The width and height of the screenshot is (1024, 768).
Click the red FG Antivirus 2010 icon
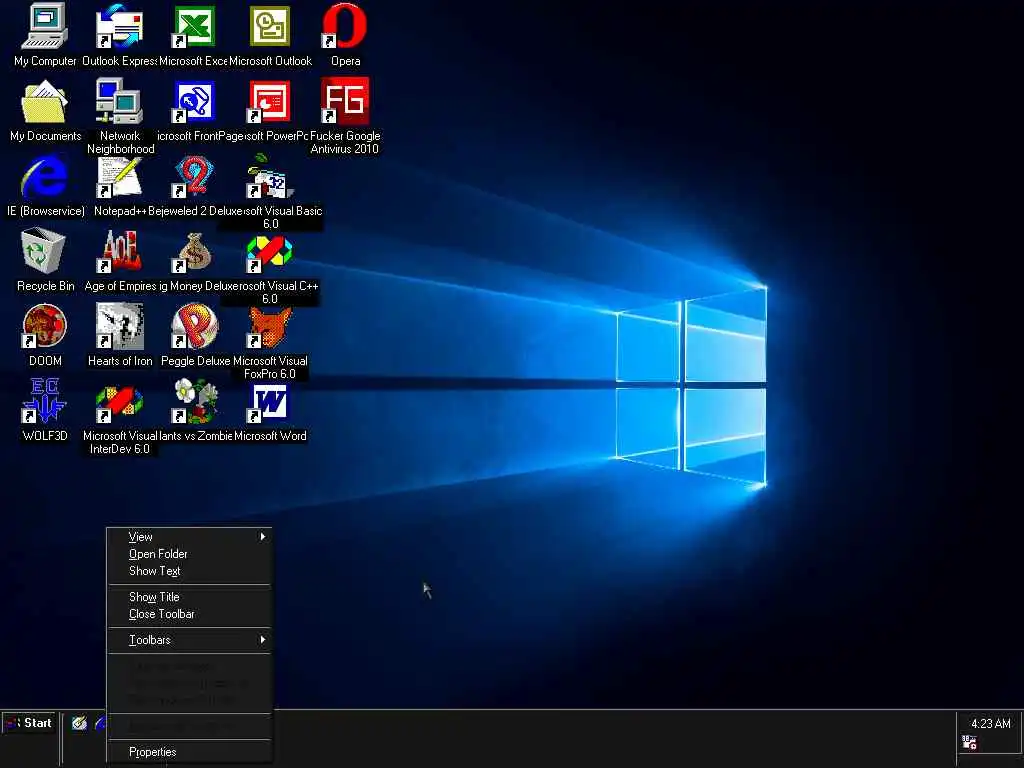(344, 101)
